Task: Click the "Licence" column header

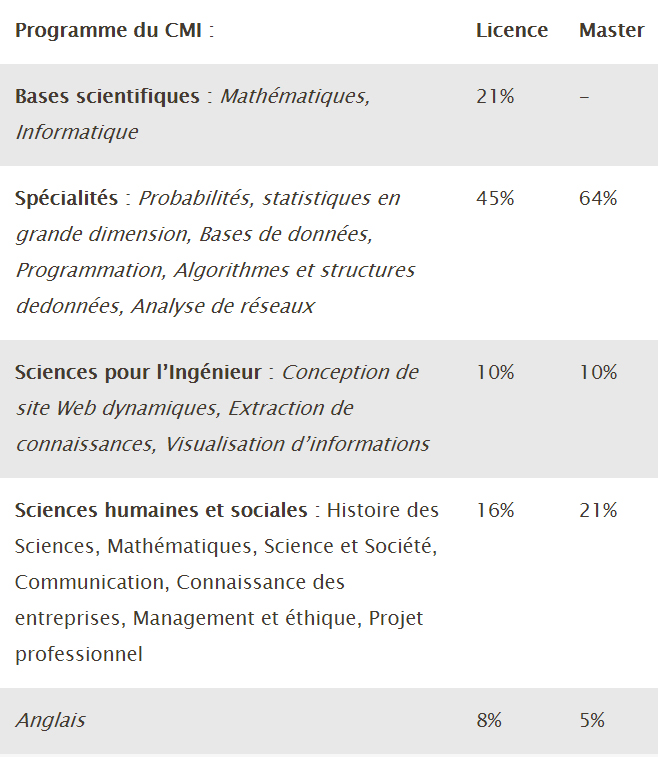Action: 511,30
